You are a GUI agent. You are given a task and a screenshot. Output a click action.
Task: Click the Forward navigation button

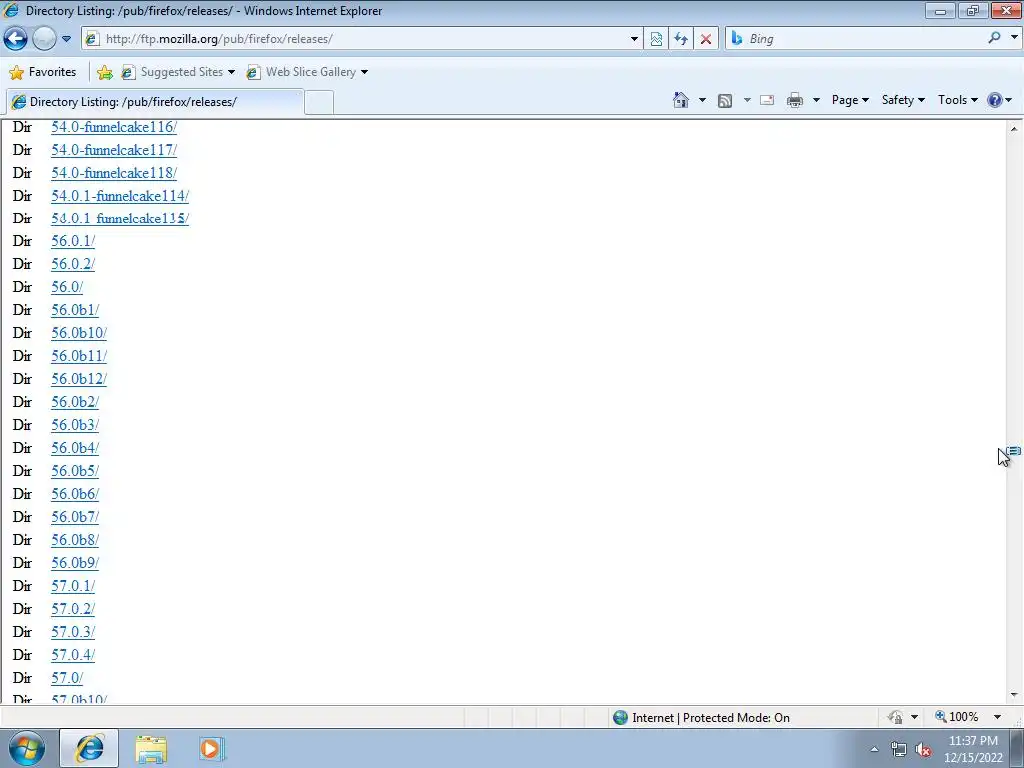(x=44, y=39)
